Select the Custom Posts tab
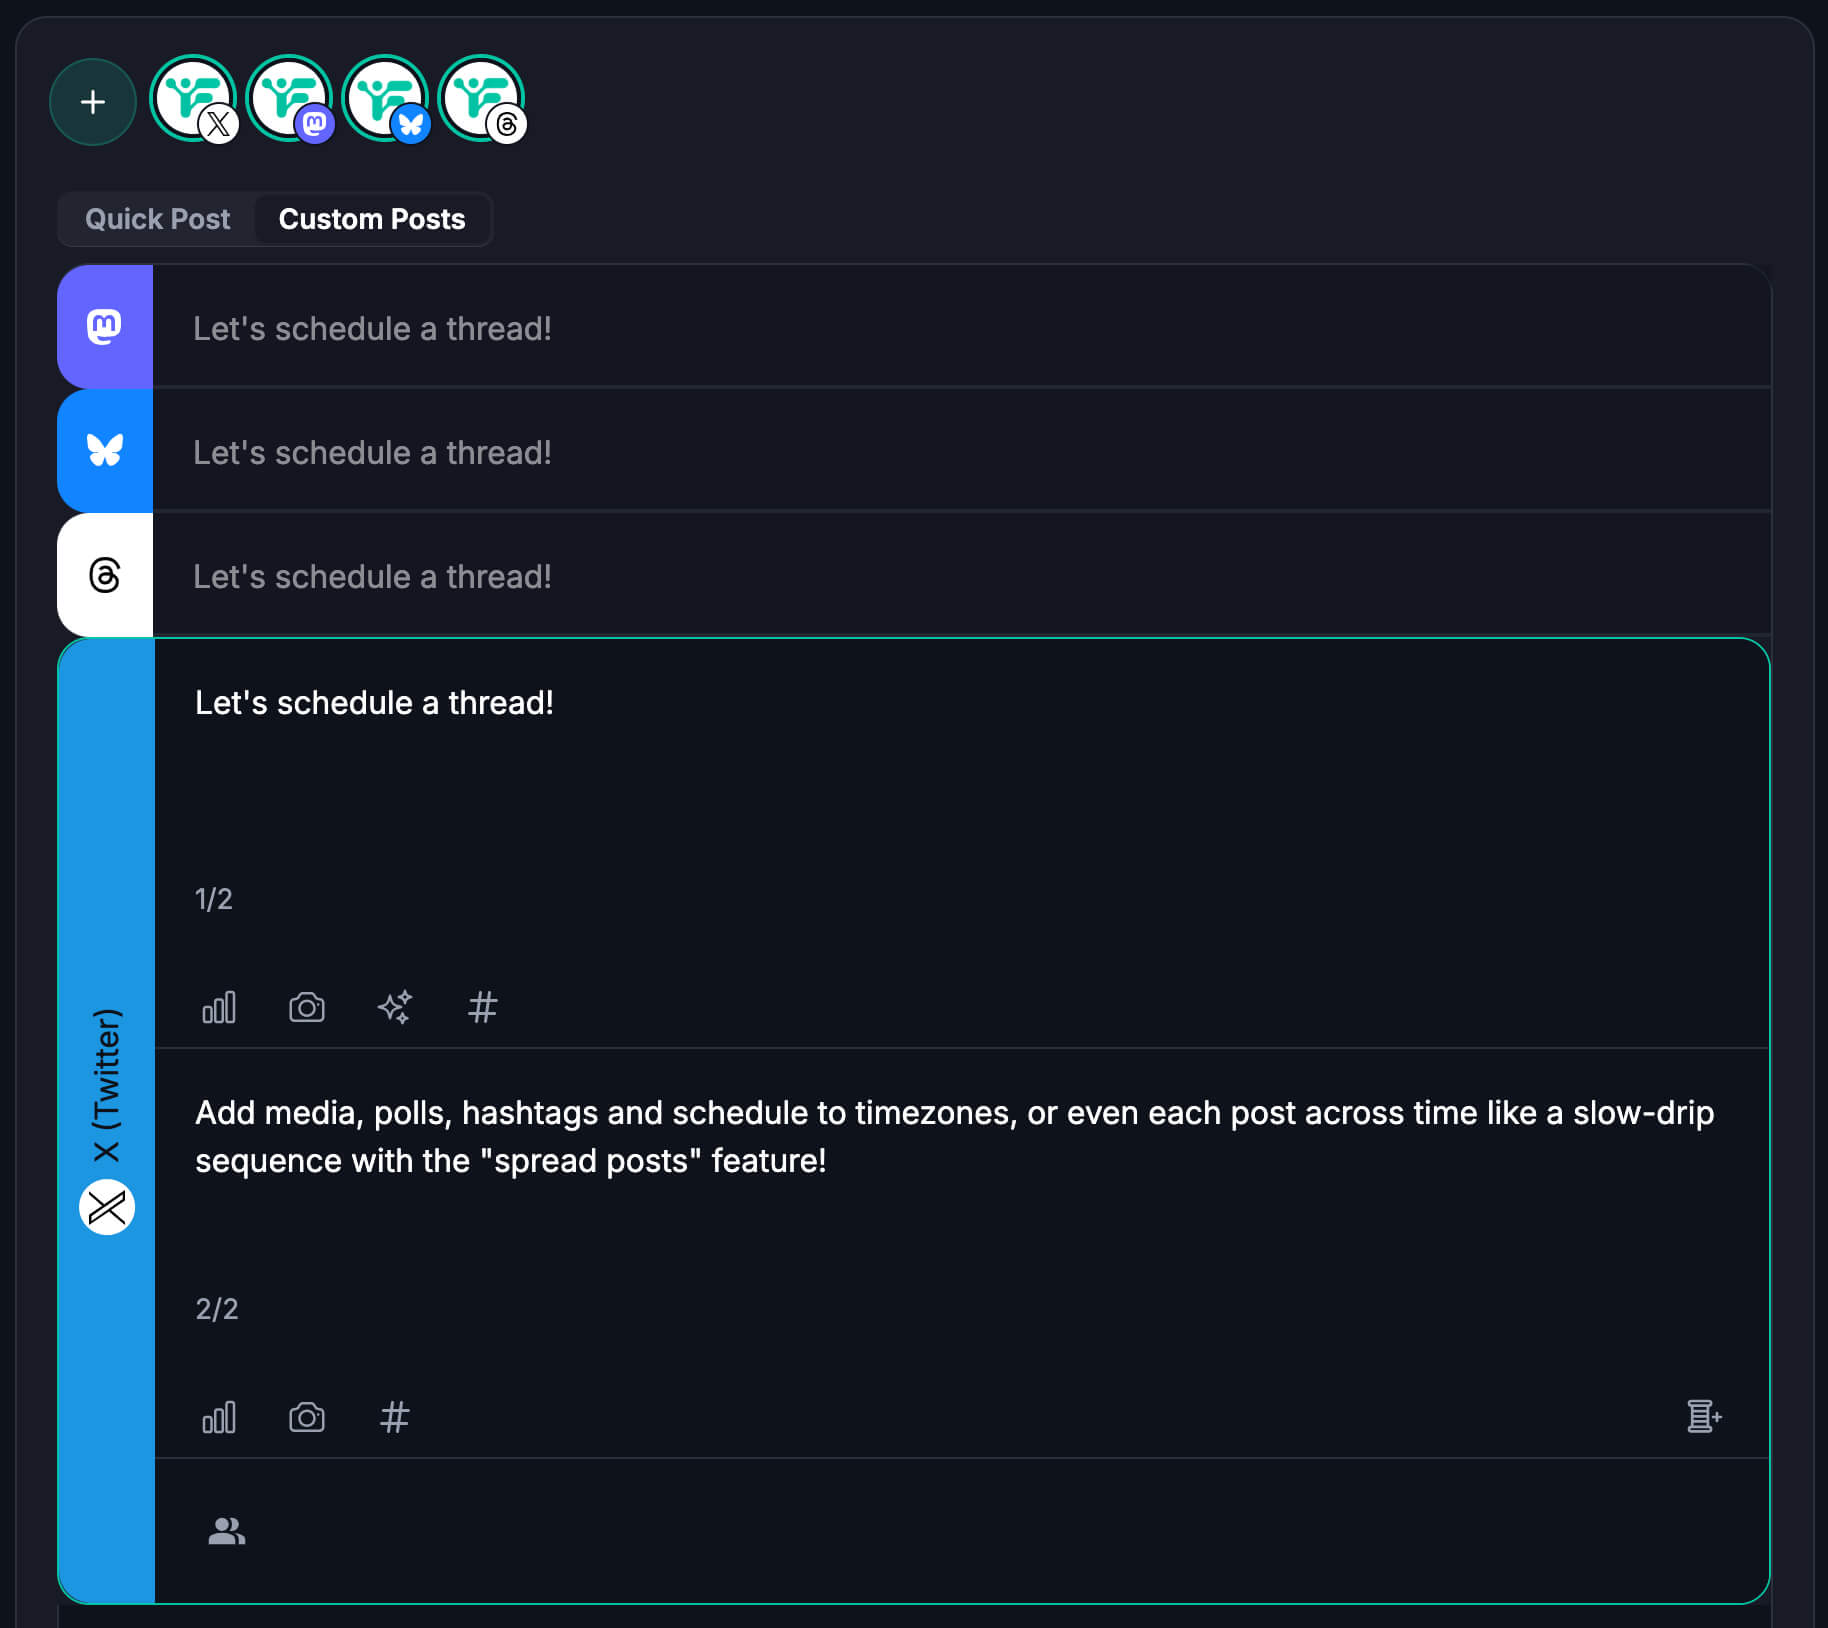1828x1628 pixels. point(371,219)
